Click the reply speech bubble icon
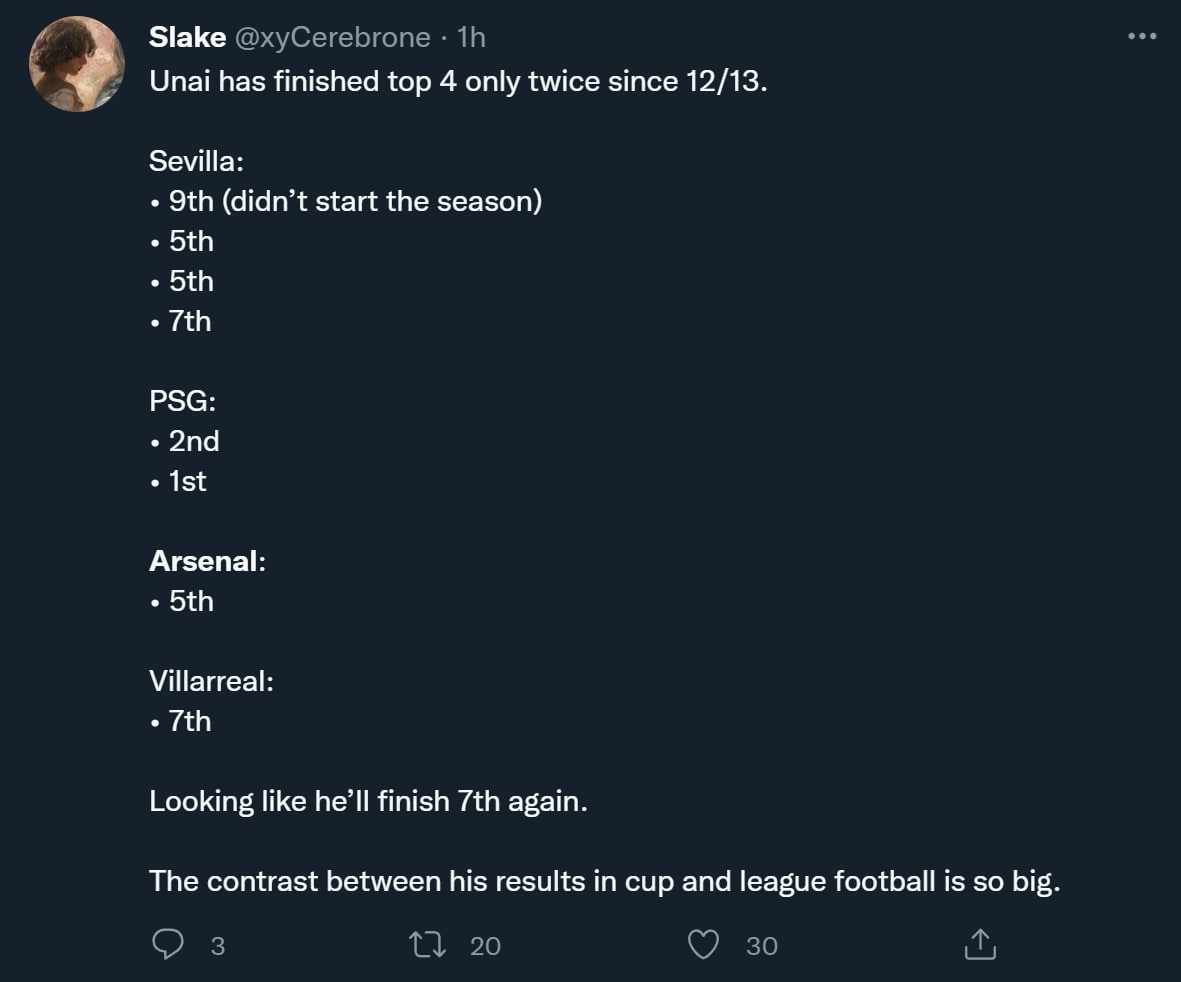The image size is (1181, 982). tap(168, 944)
